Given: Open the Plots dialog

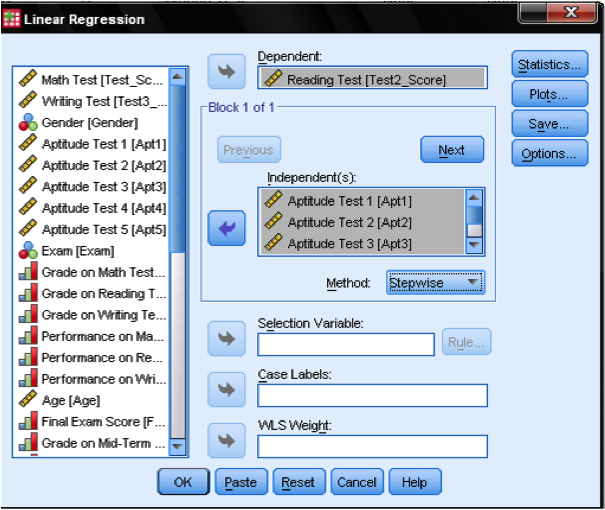Looking at the screenshot, I should point(549,95).
